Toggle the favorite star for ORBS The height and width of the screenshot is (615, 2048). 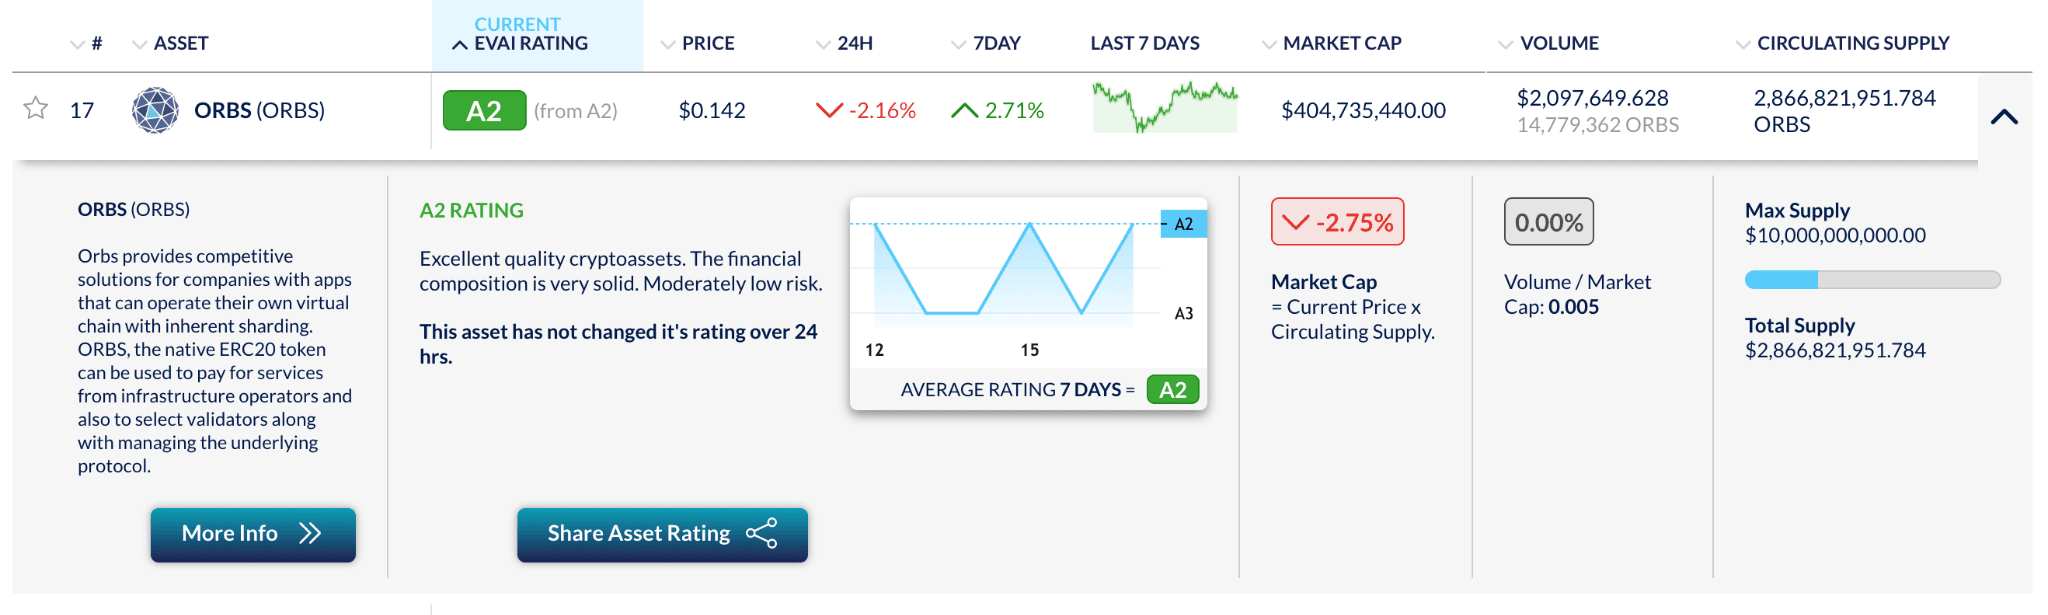point(36,108)
